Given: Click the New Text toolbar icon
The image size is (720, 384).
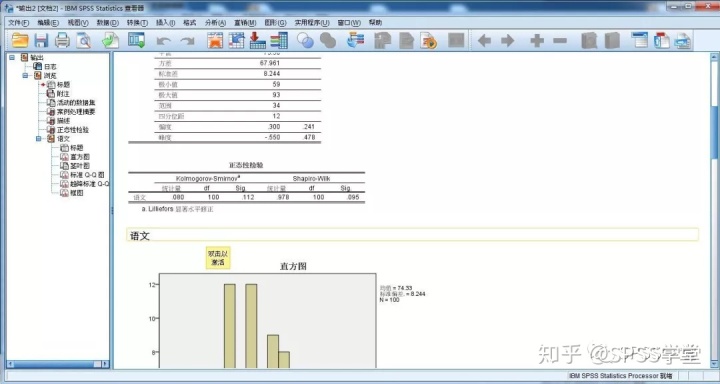Looking at the screenshot, I should pyautogui.click(x=683, y=41).
